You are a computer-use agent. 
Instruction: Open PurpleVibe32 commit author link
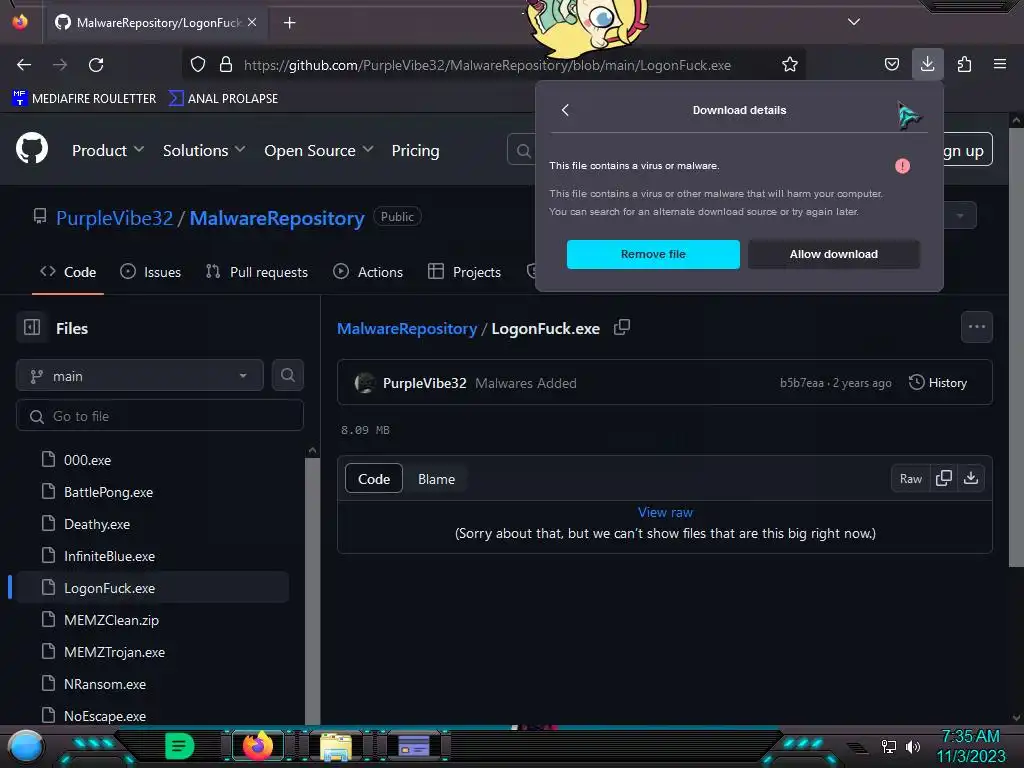point(424,383)
